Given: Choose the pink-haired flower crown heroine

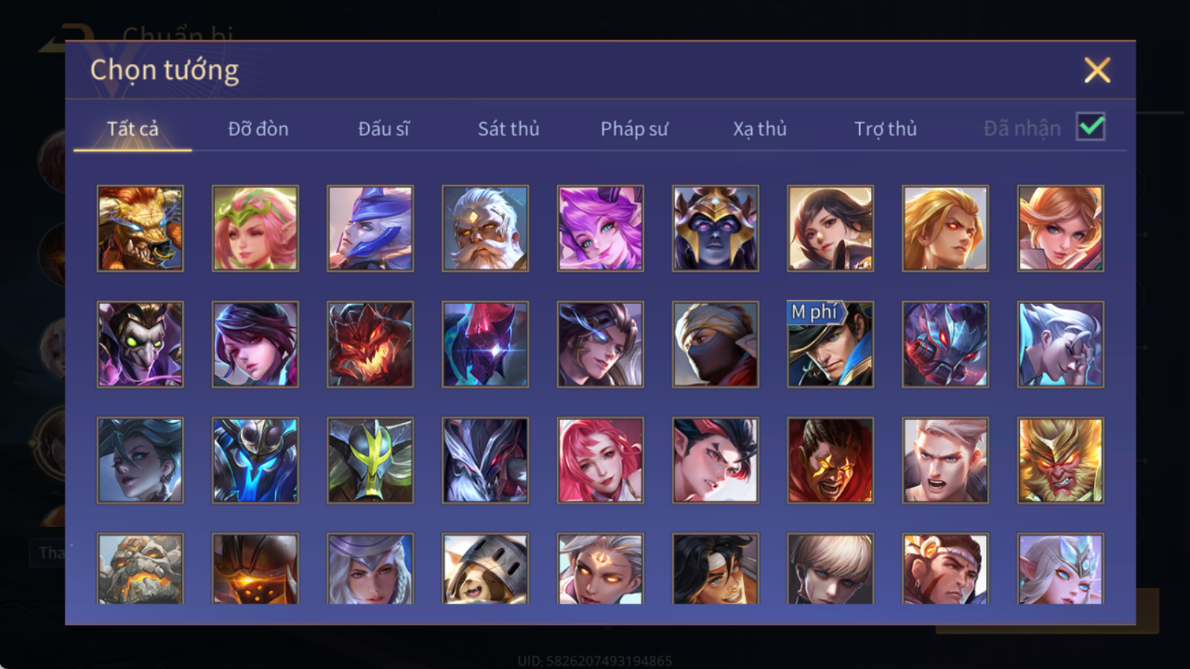Looking at the screenshot, I should tap(255, 228).
